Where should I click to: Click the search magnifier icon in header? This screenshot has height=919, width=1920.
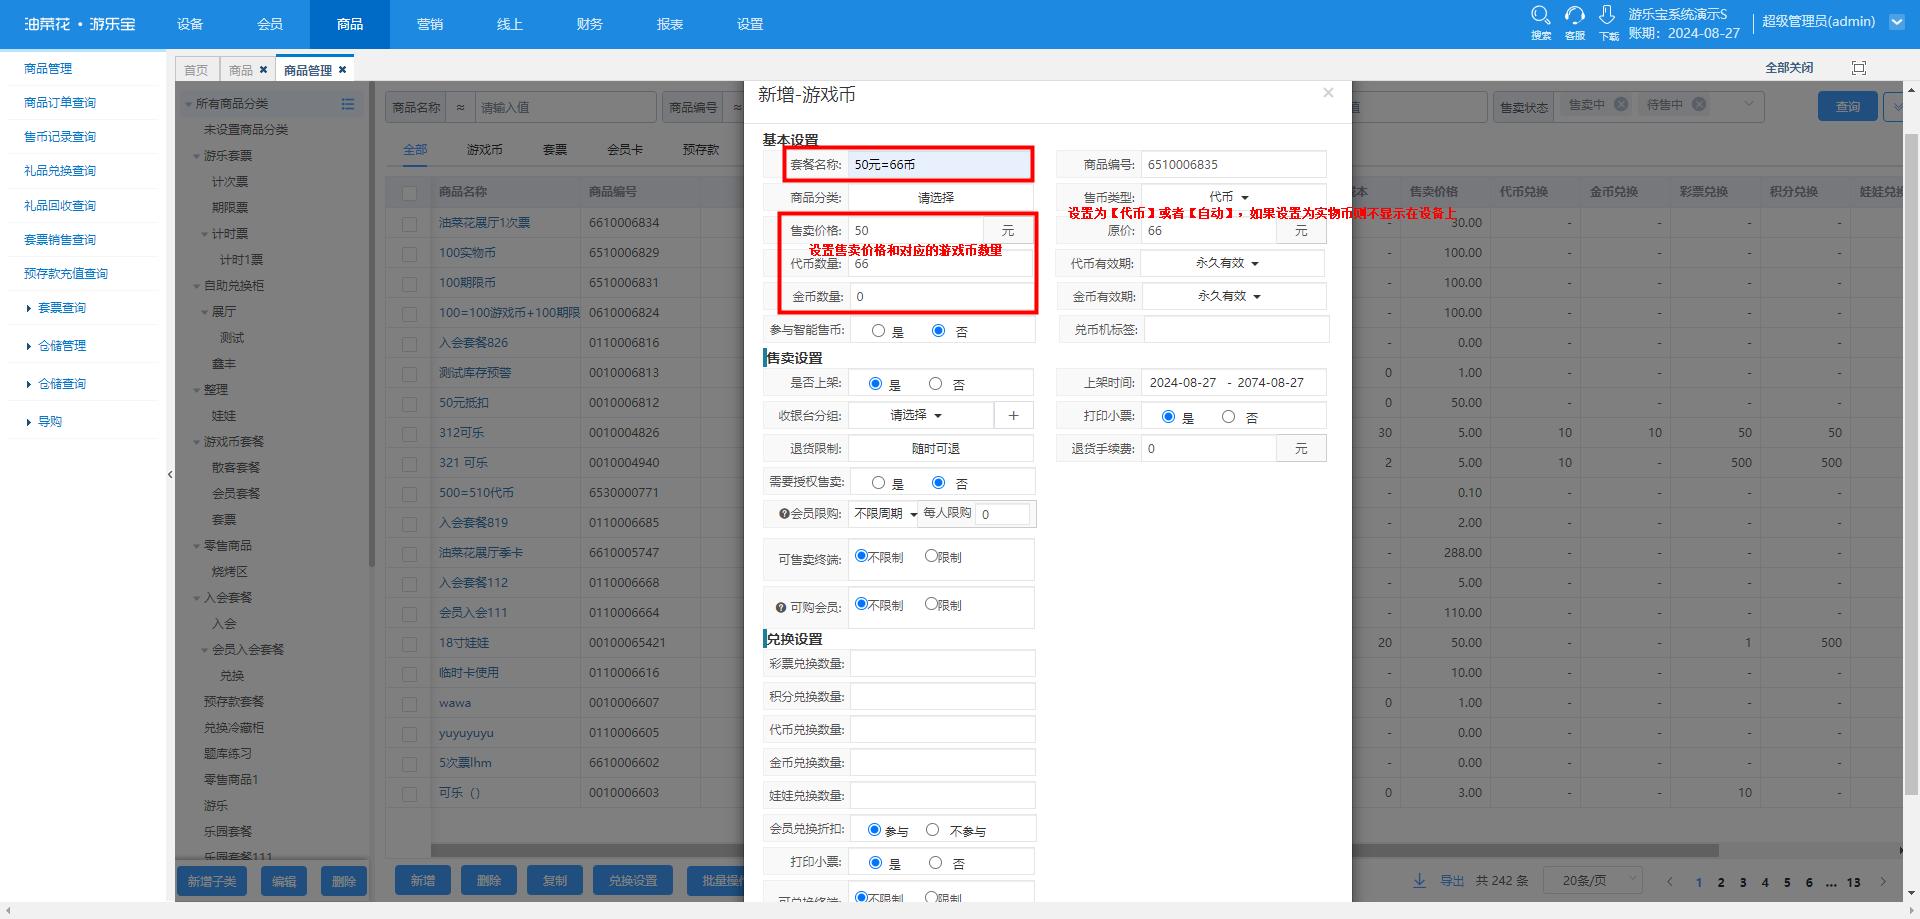(x=1540, y=15)
